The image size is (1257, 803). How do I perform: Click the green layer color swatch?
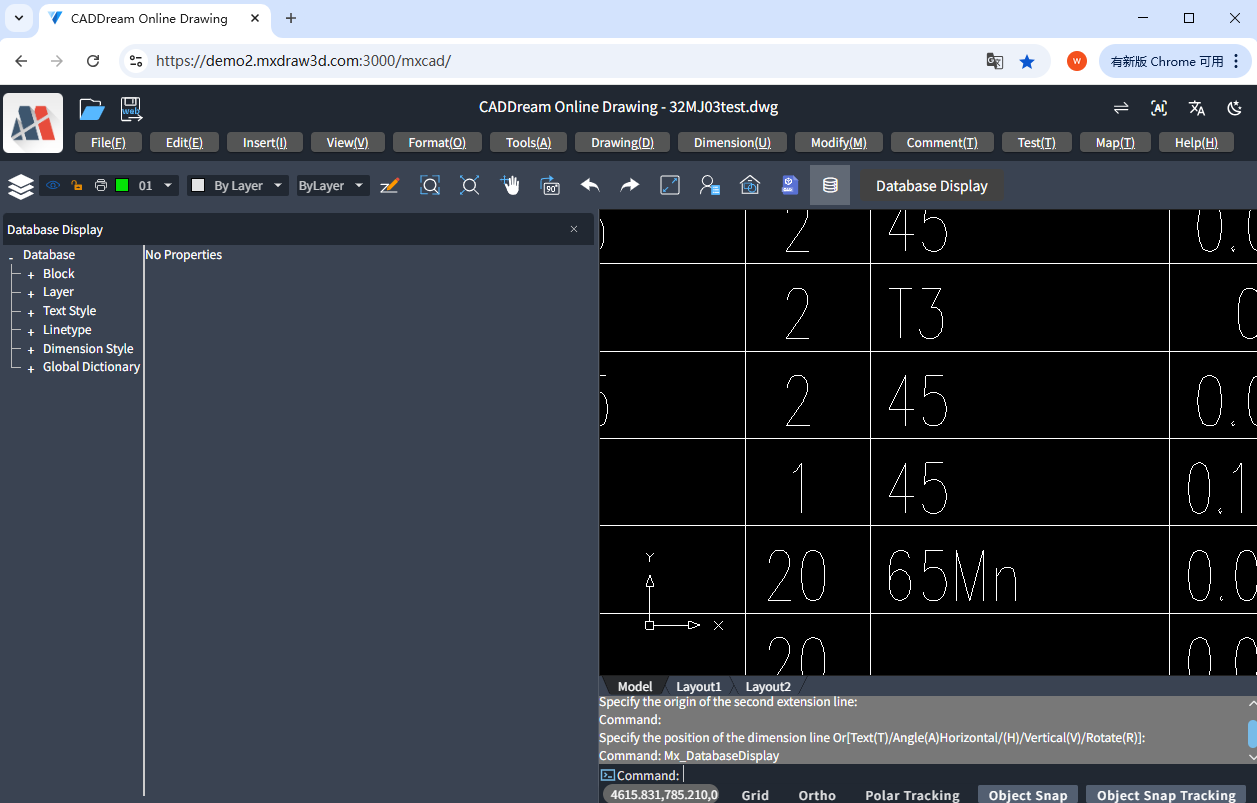[122, 185]
